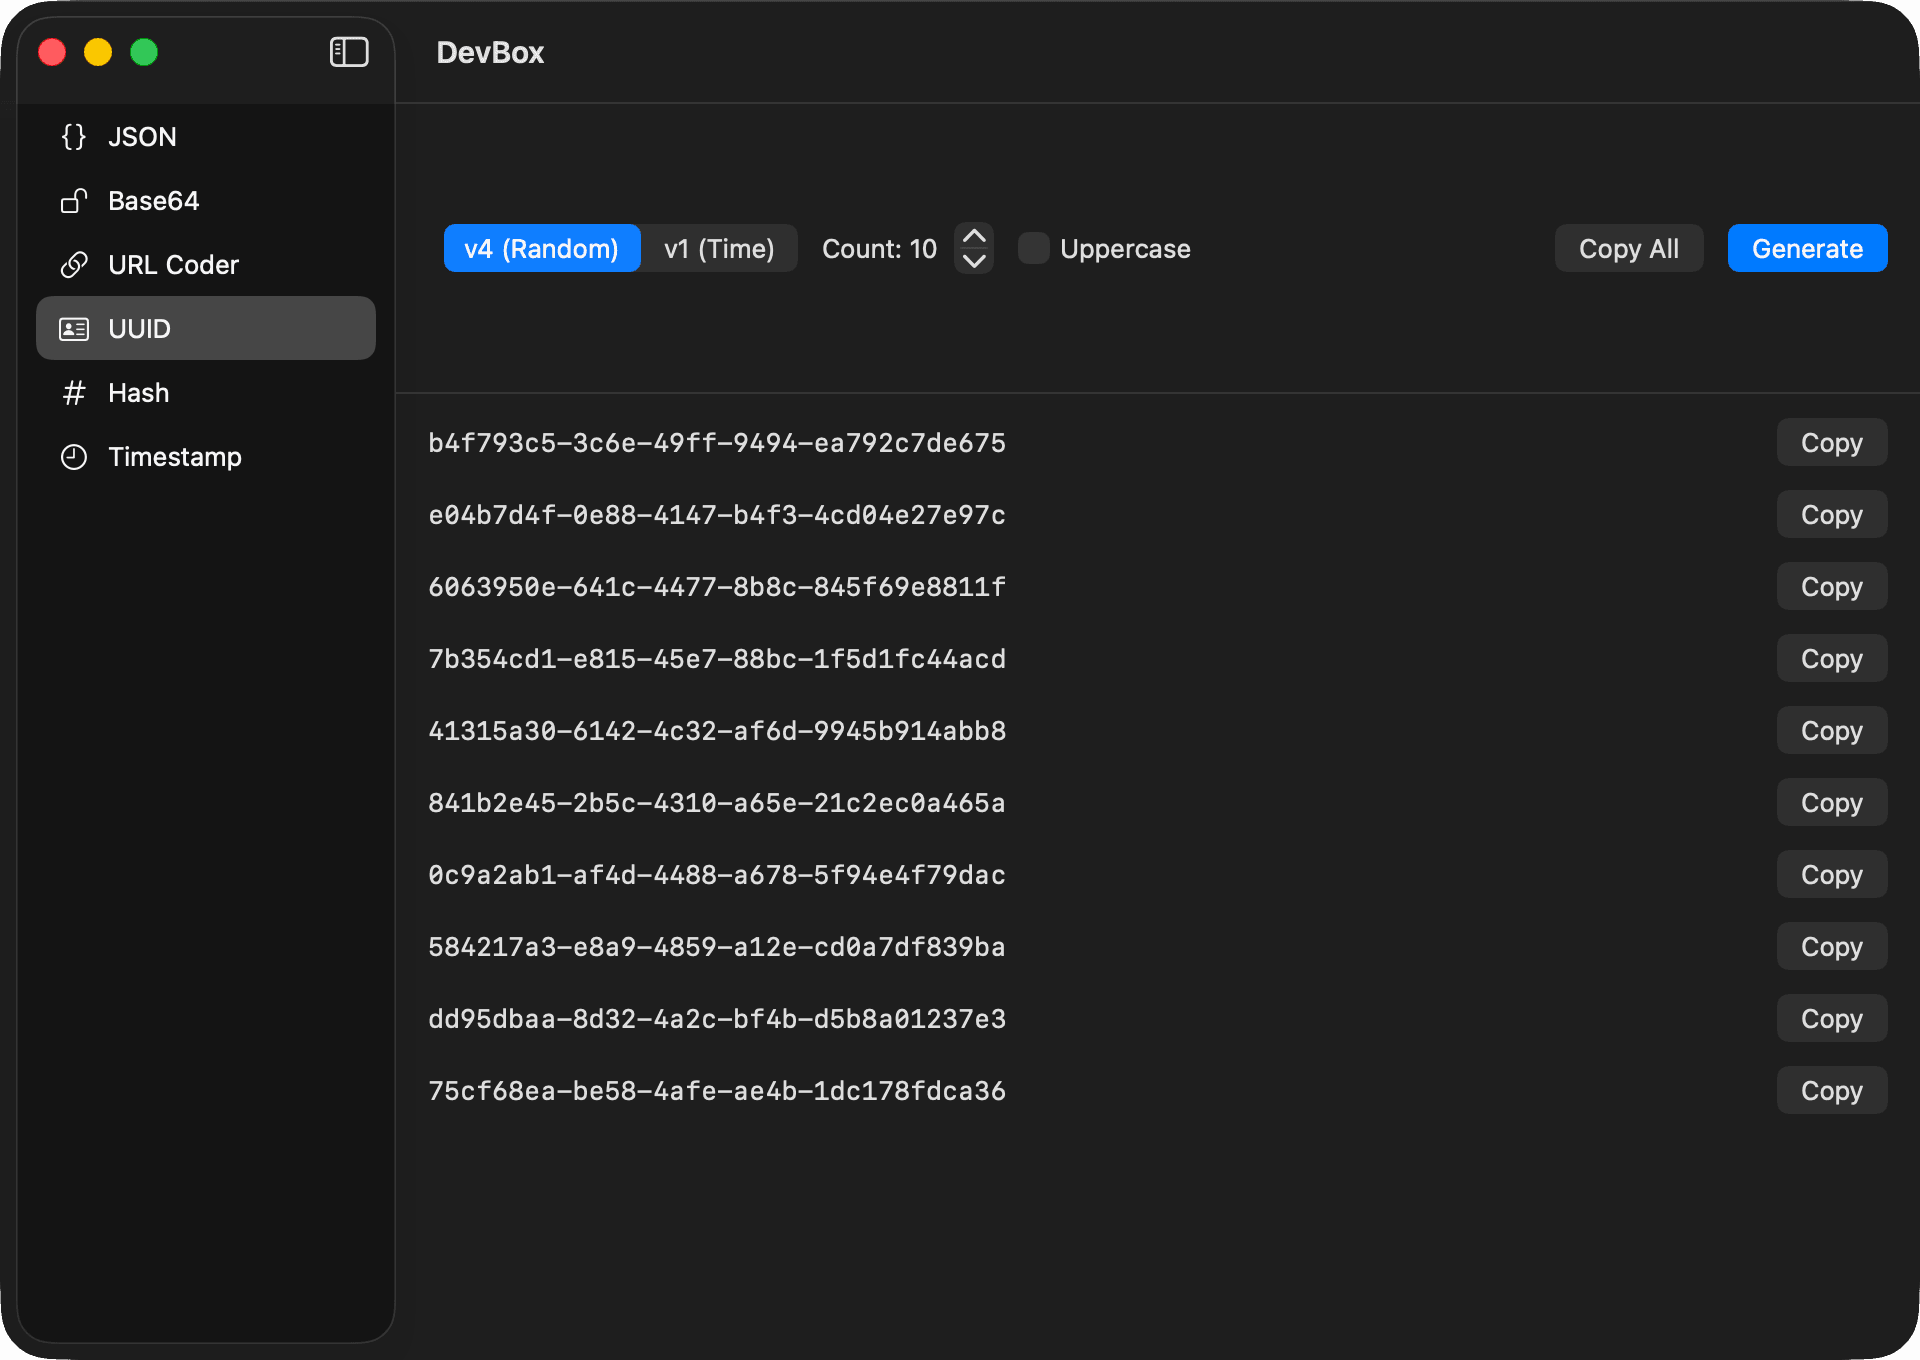Click the Copy All button

[1629, 248]
